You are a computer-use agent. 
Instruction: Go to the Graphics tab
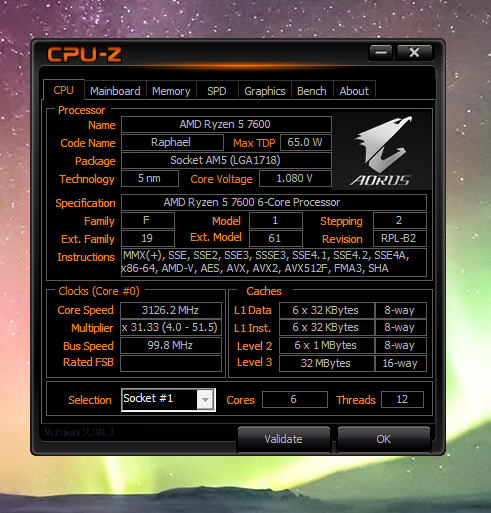(265, 91)
